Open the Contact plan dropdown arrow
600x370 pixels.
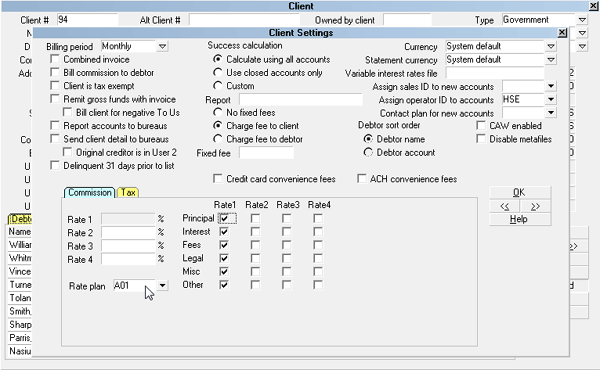pos(551,112)
